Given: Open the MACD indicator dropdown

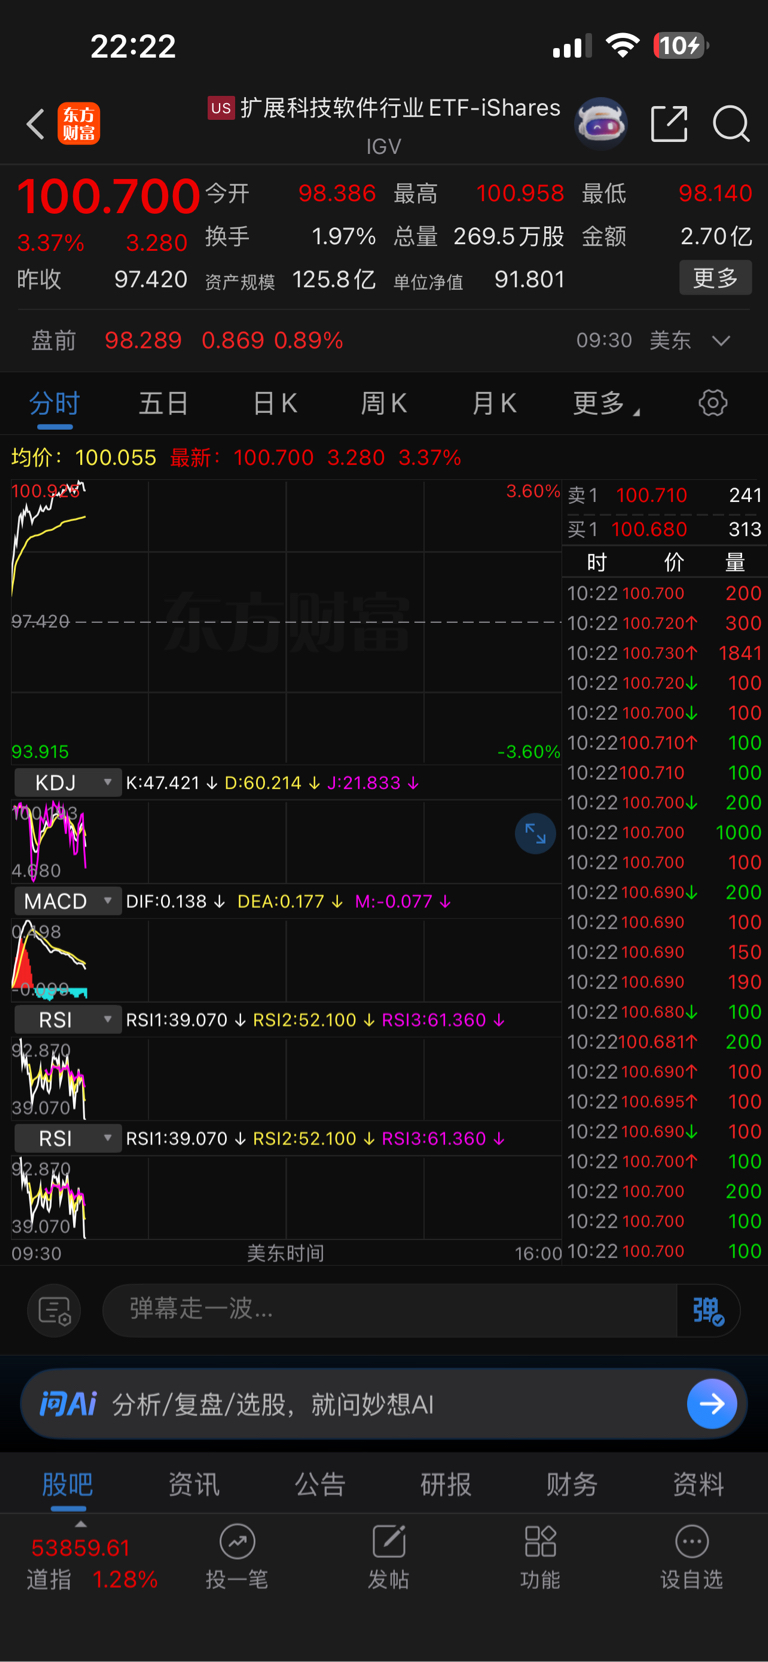Looking at the screenshot, I should [x=66, y=901].
